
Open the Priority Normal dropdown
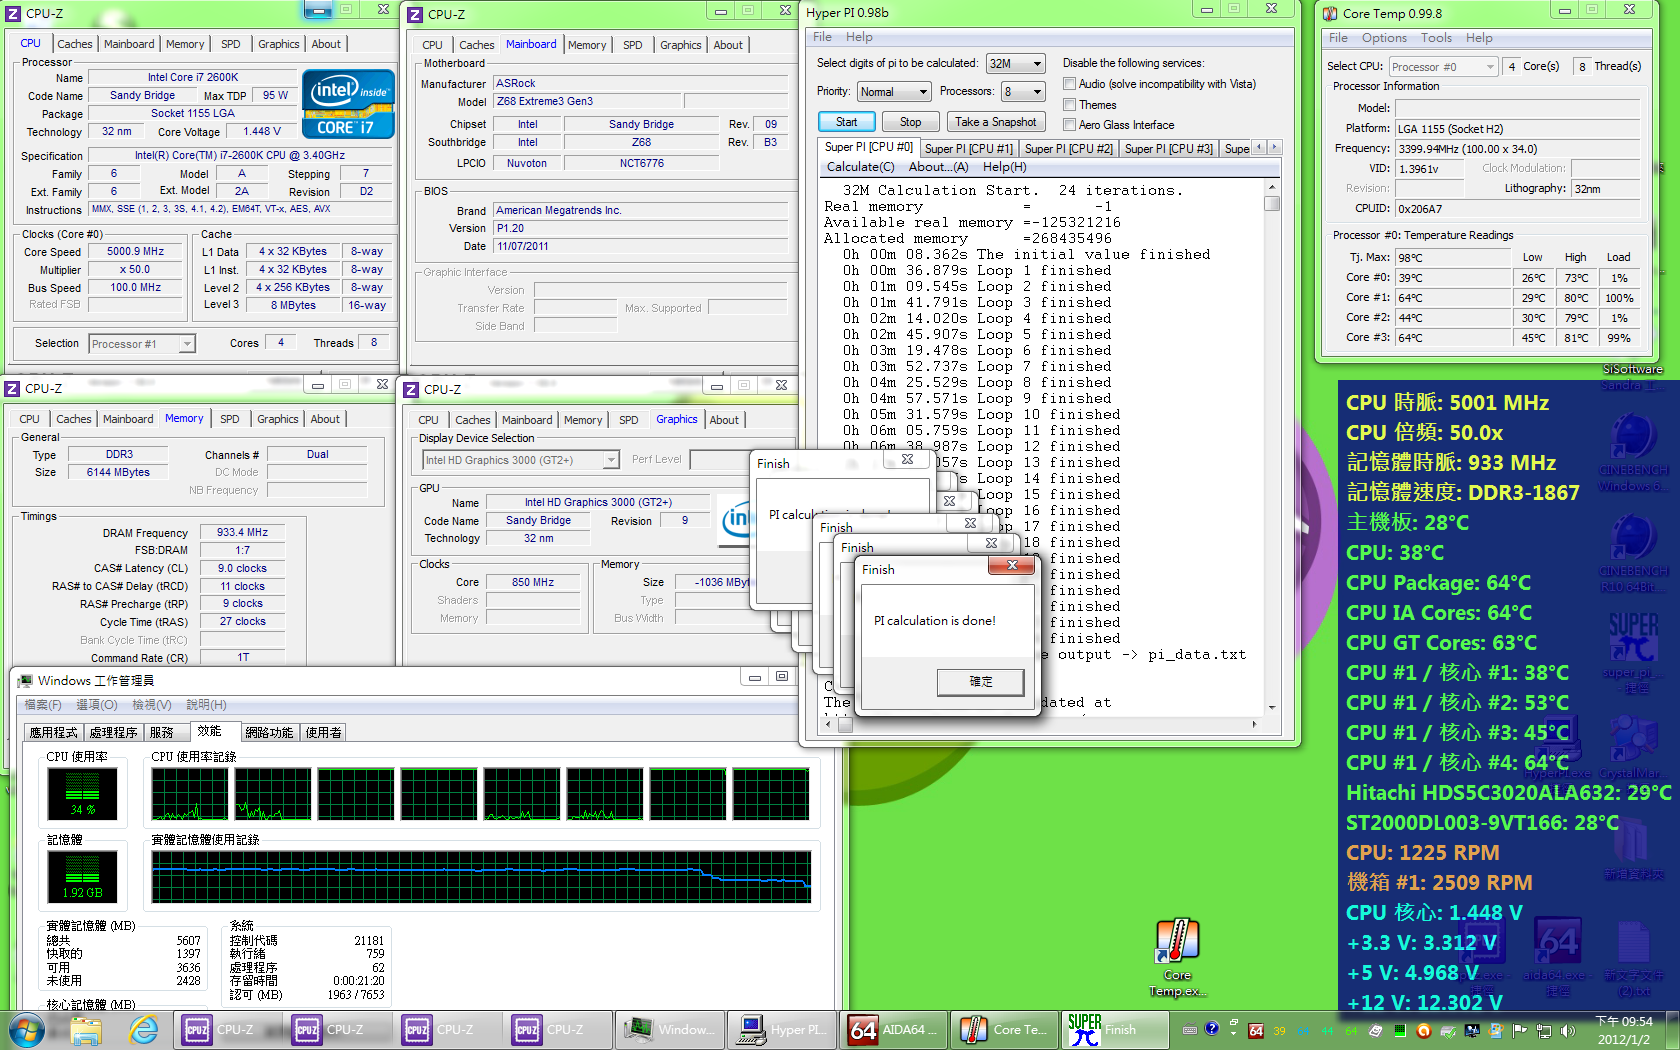click(x=894, y=92)
